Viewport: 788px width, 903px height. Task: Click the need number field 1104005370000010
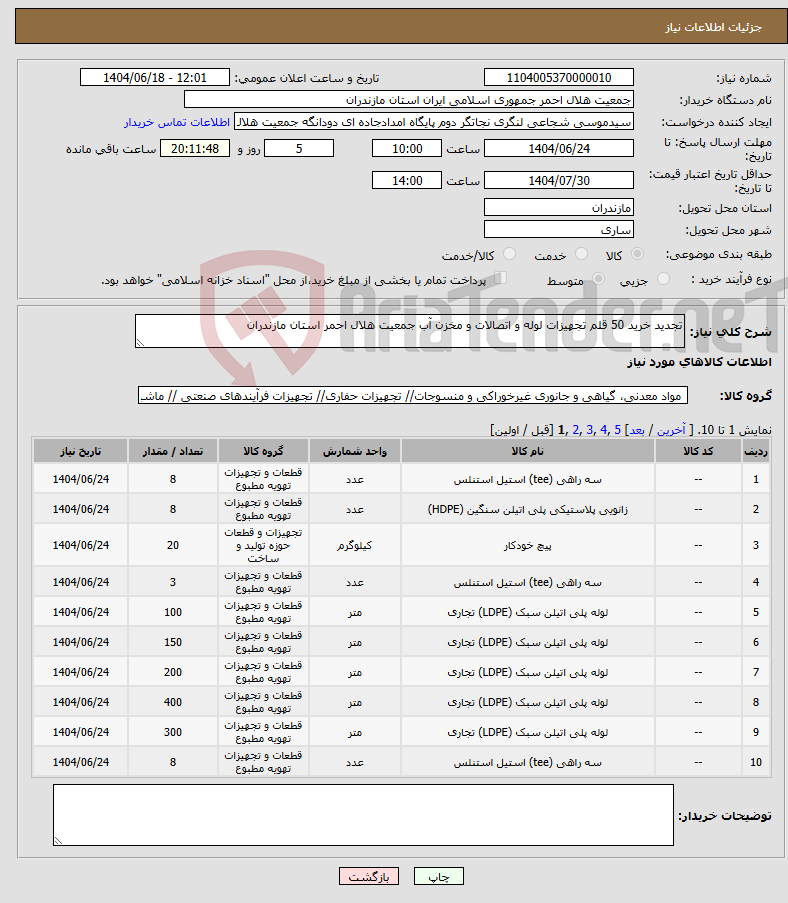coord(559,77)
